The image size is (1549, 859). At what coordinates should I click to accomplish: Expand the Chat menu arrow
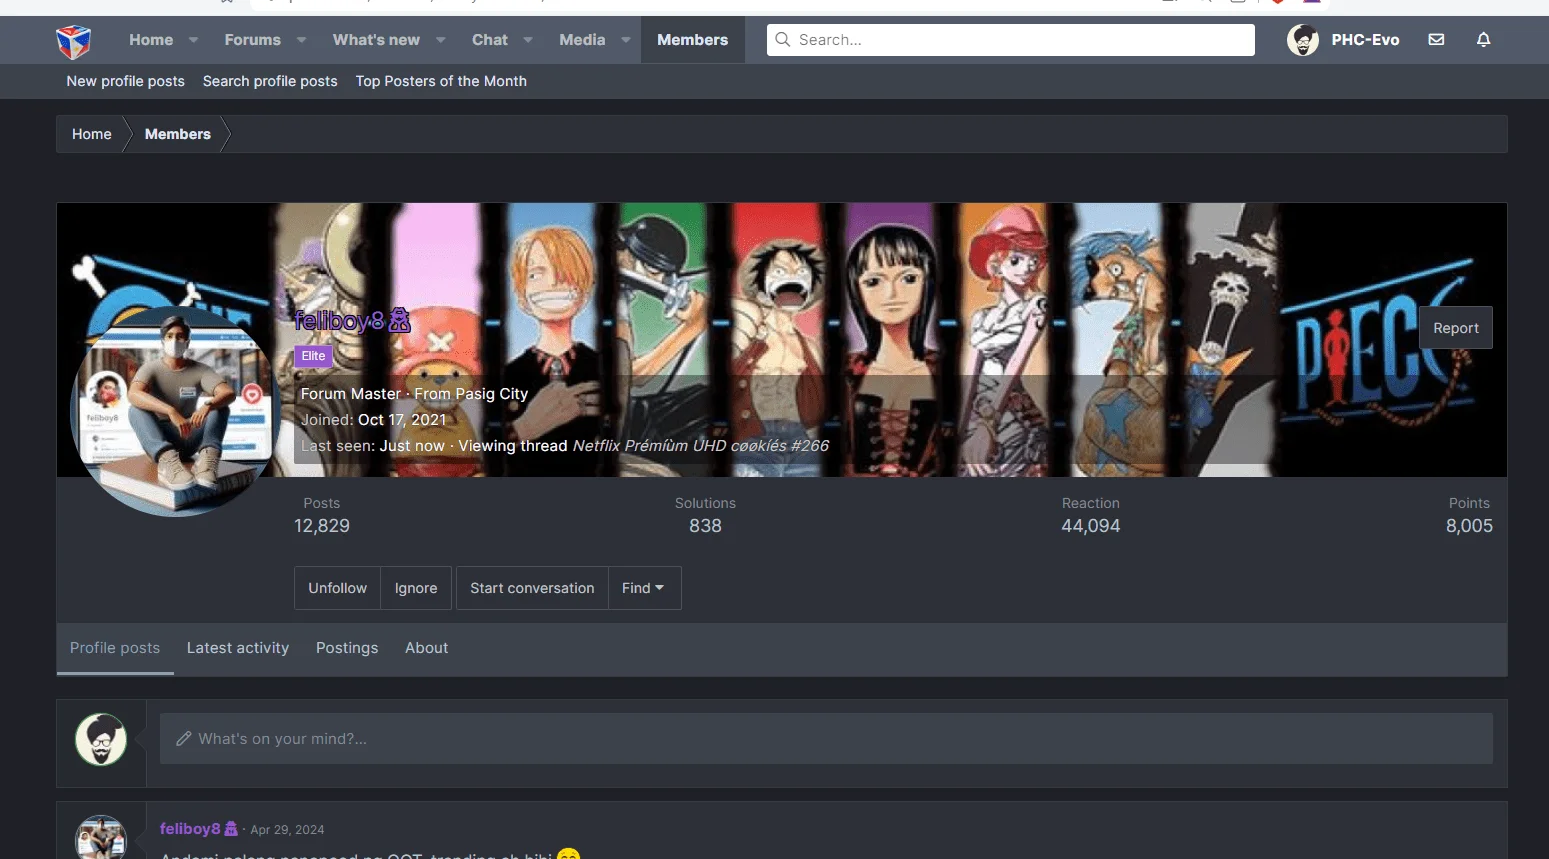coord(527,40)
